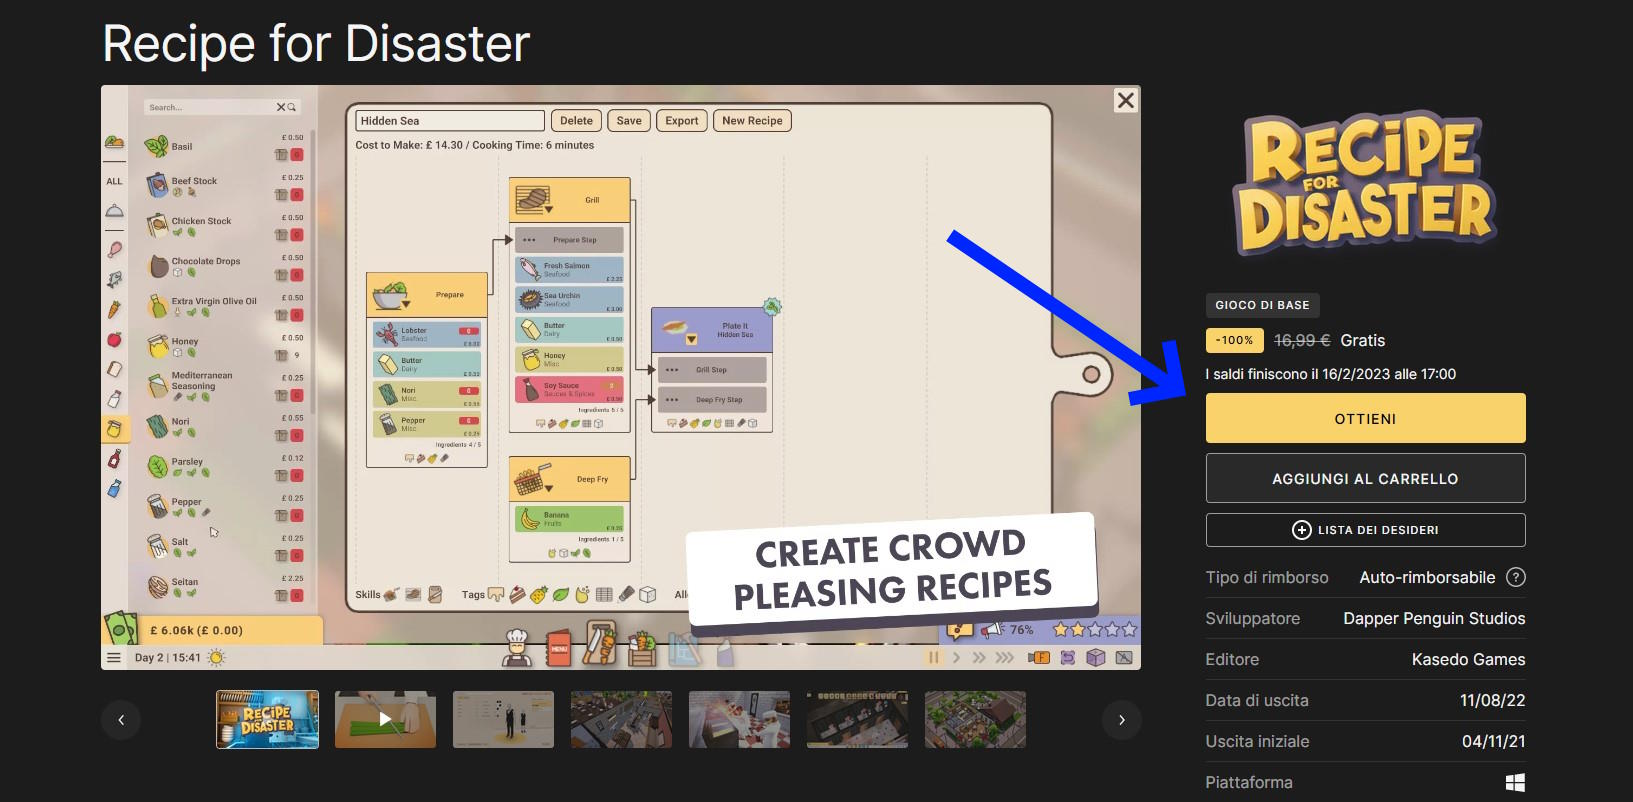Viewport: 1633px width, 802px height.
Task: Click the ingredient Search field
Action: [x=222, y=107]
